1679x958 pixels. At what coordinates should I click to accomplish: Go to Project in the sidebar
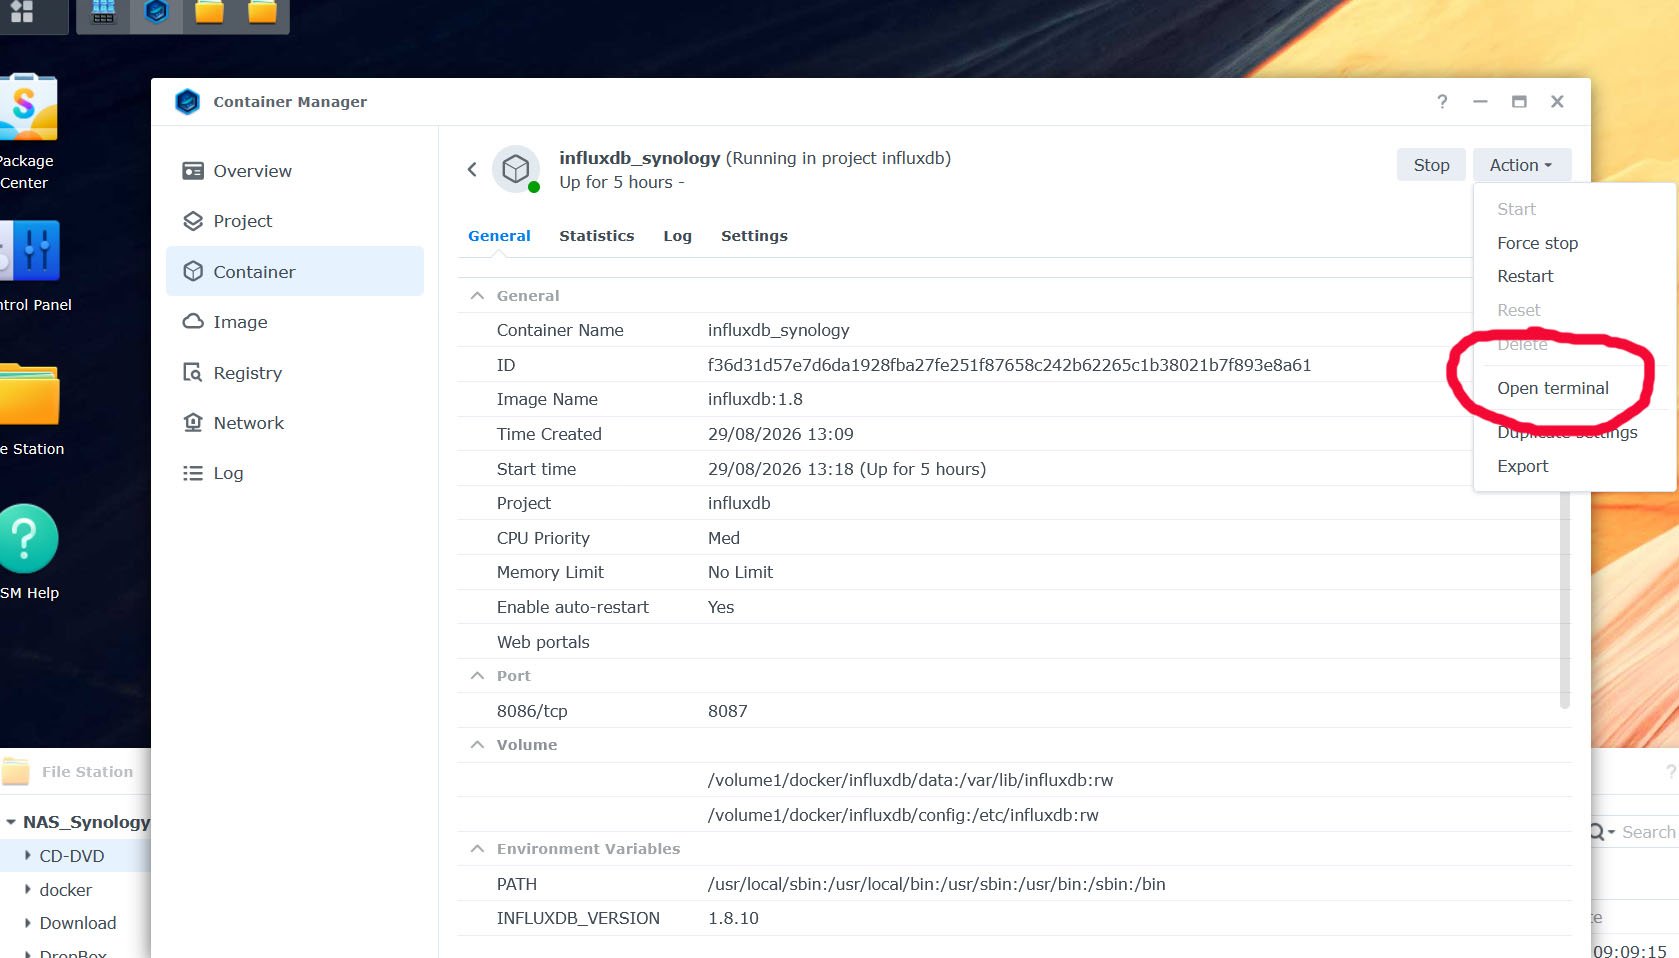(x=295, y=221)
